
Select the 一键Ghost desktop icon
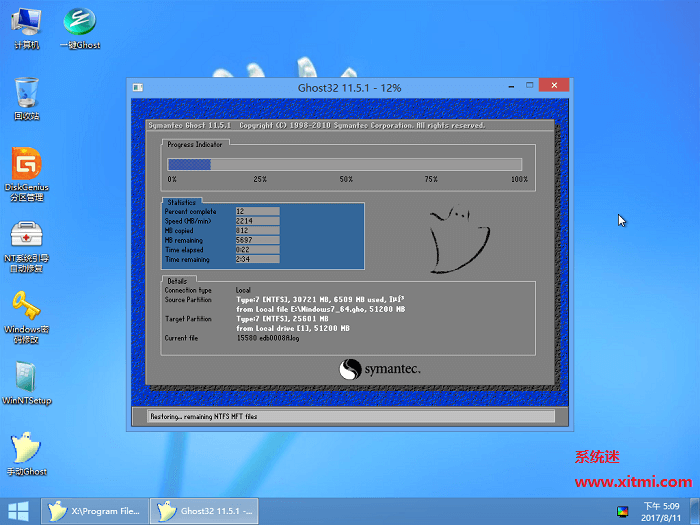(79, 28)
